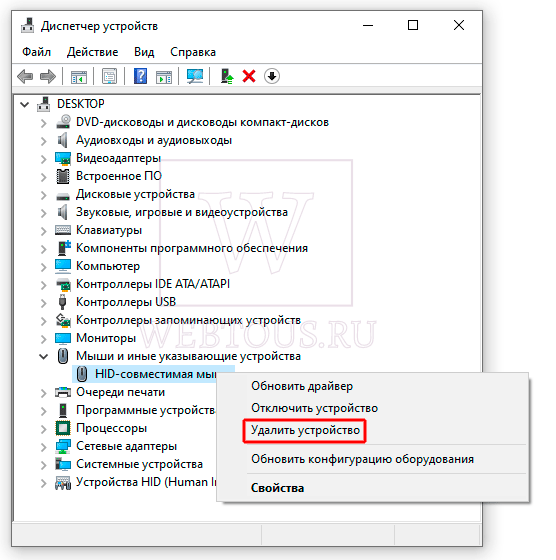Click the HID-совместимая мышь mouse icon
This screenshot has width=556, height=560.
[x=82, y=374]
